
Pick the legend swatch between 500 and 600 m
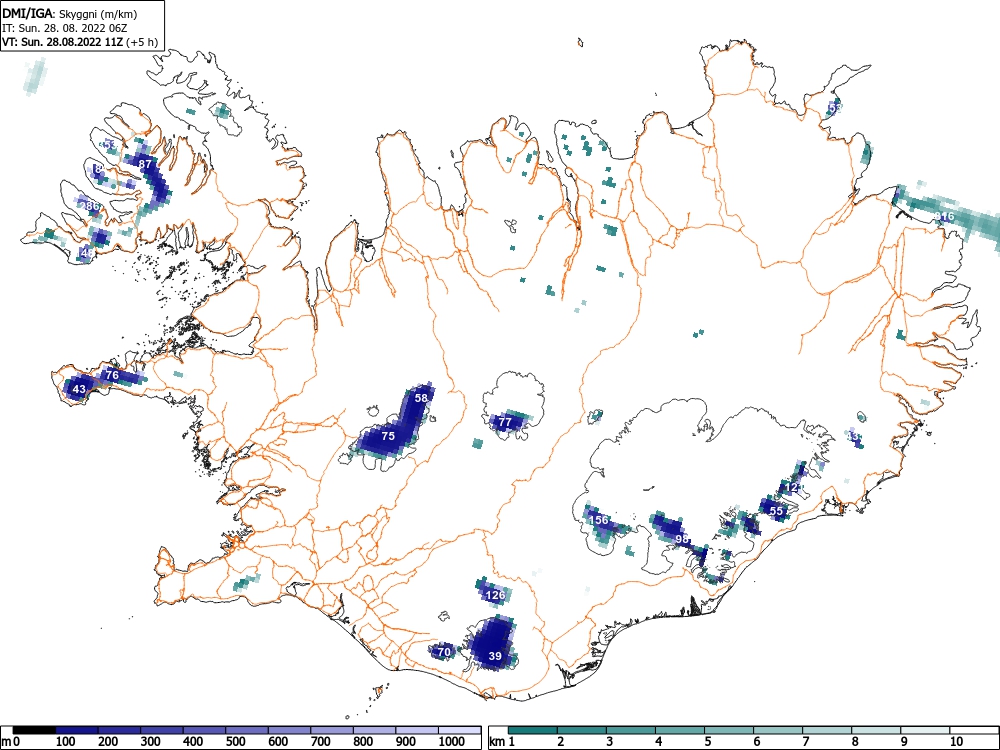pyautogui.click(x=247, y=730)
